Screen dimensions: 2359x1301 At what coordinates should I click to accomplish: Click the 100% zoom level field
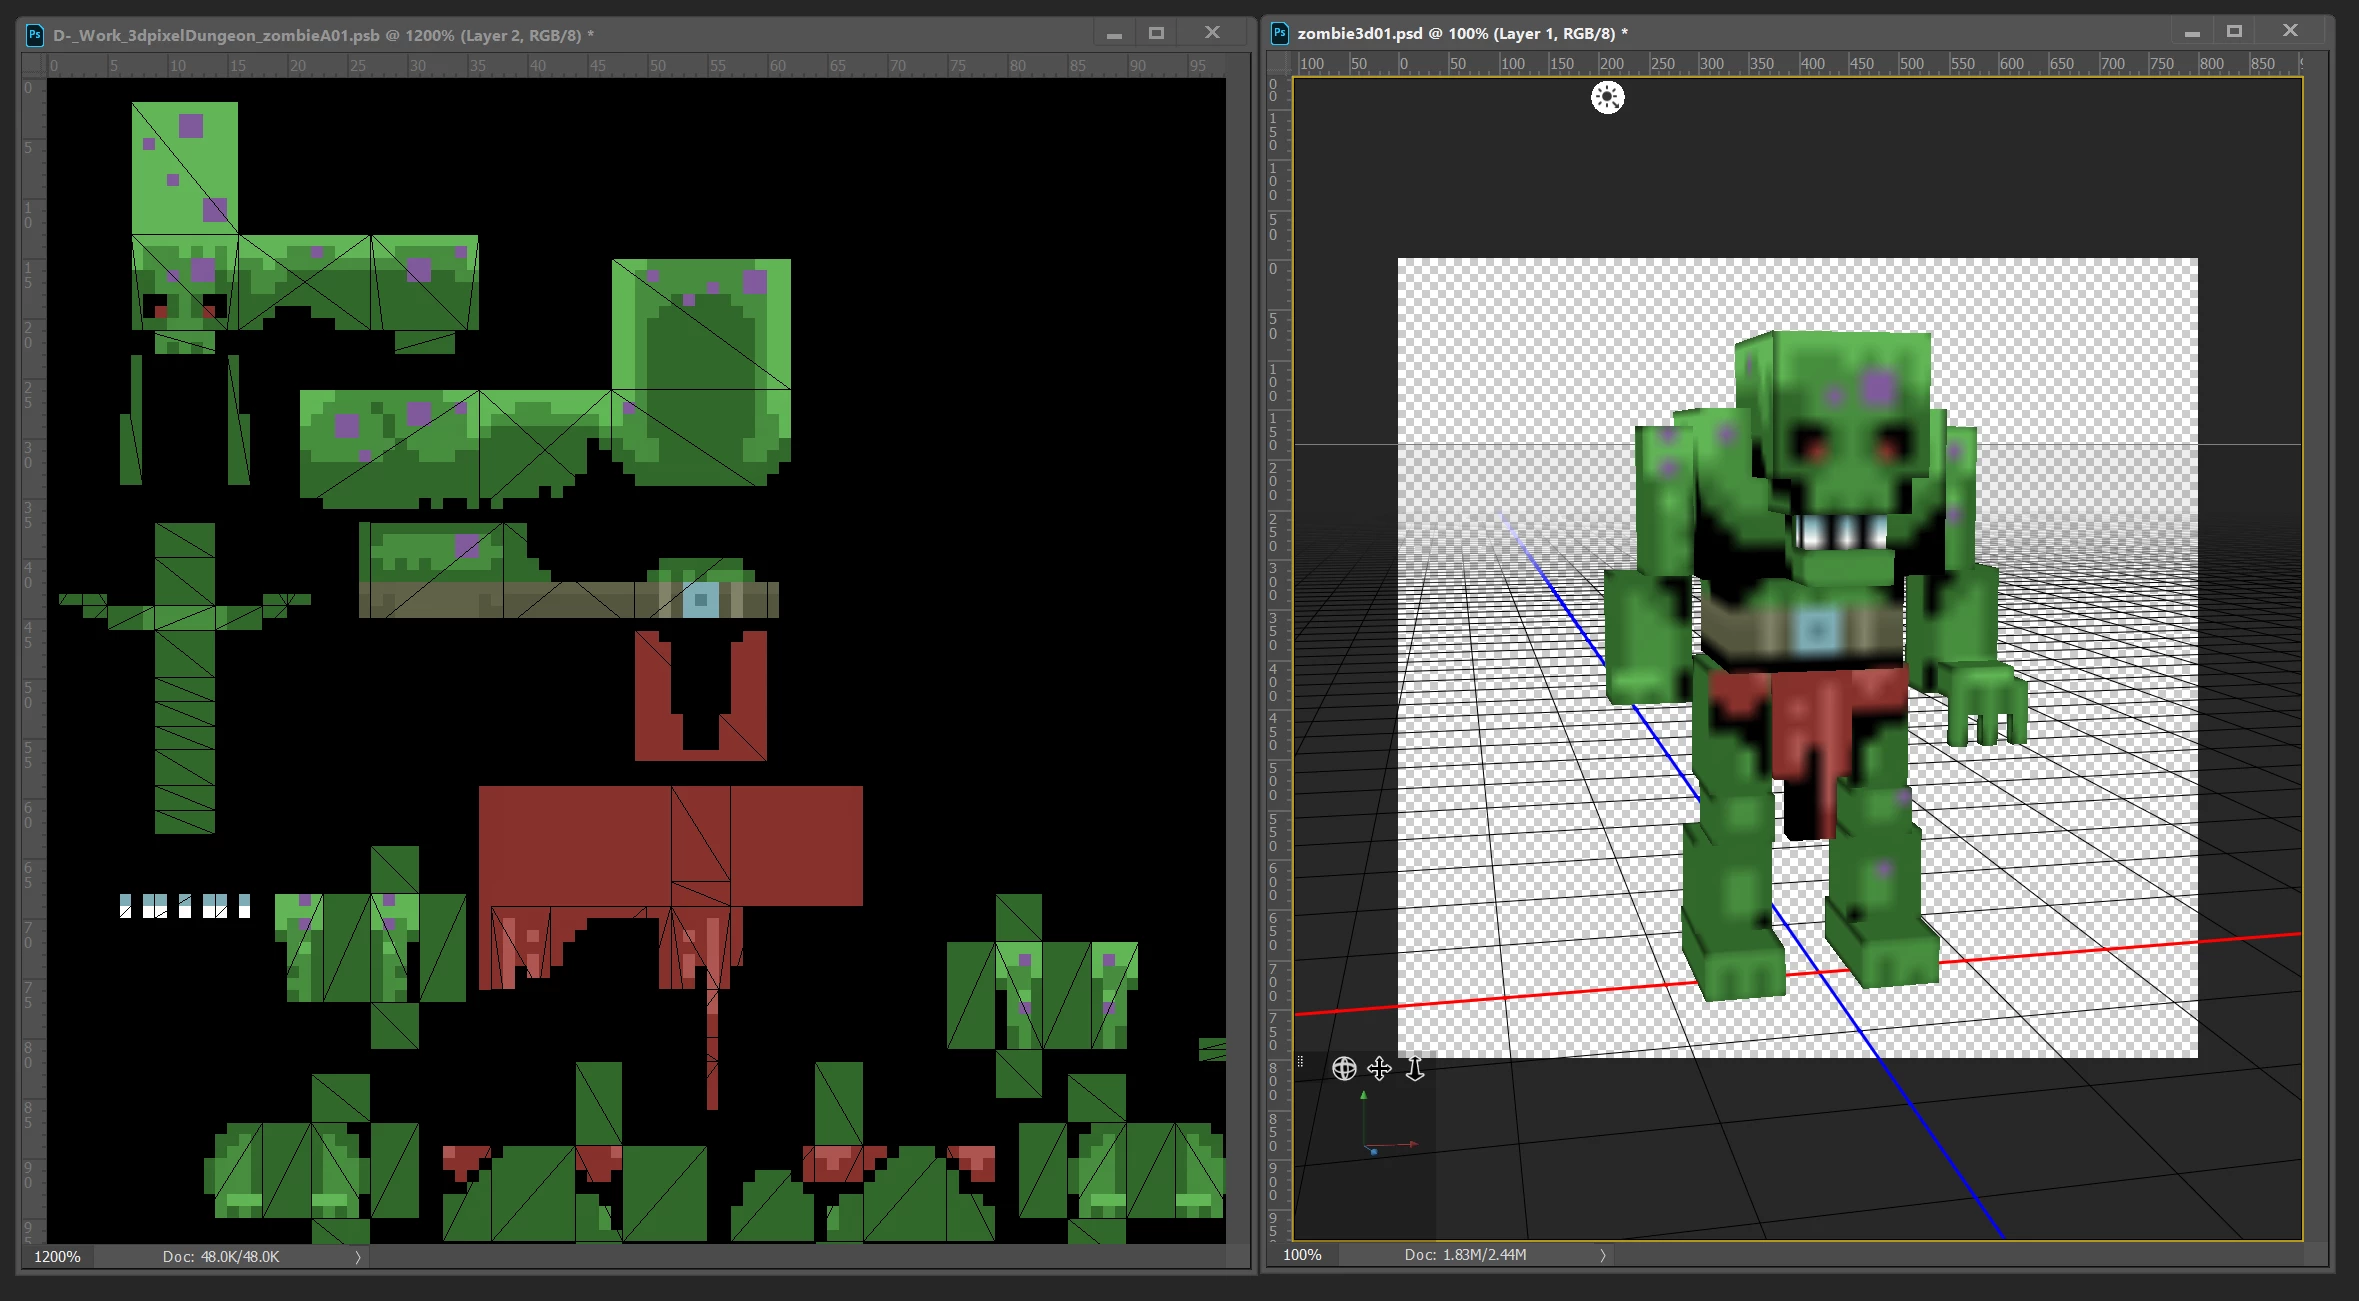click(1302, 1255)
